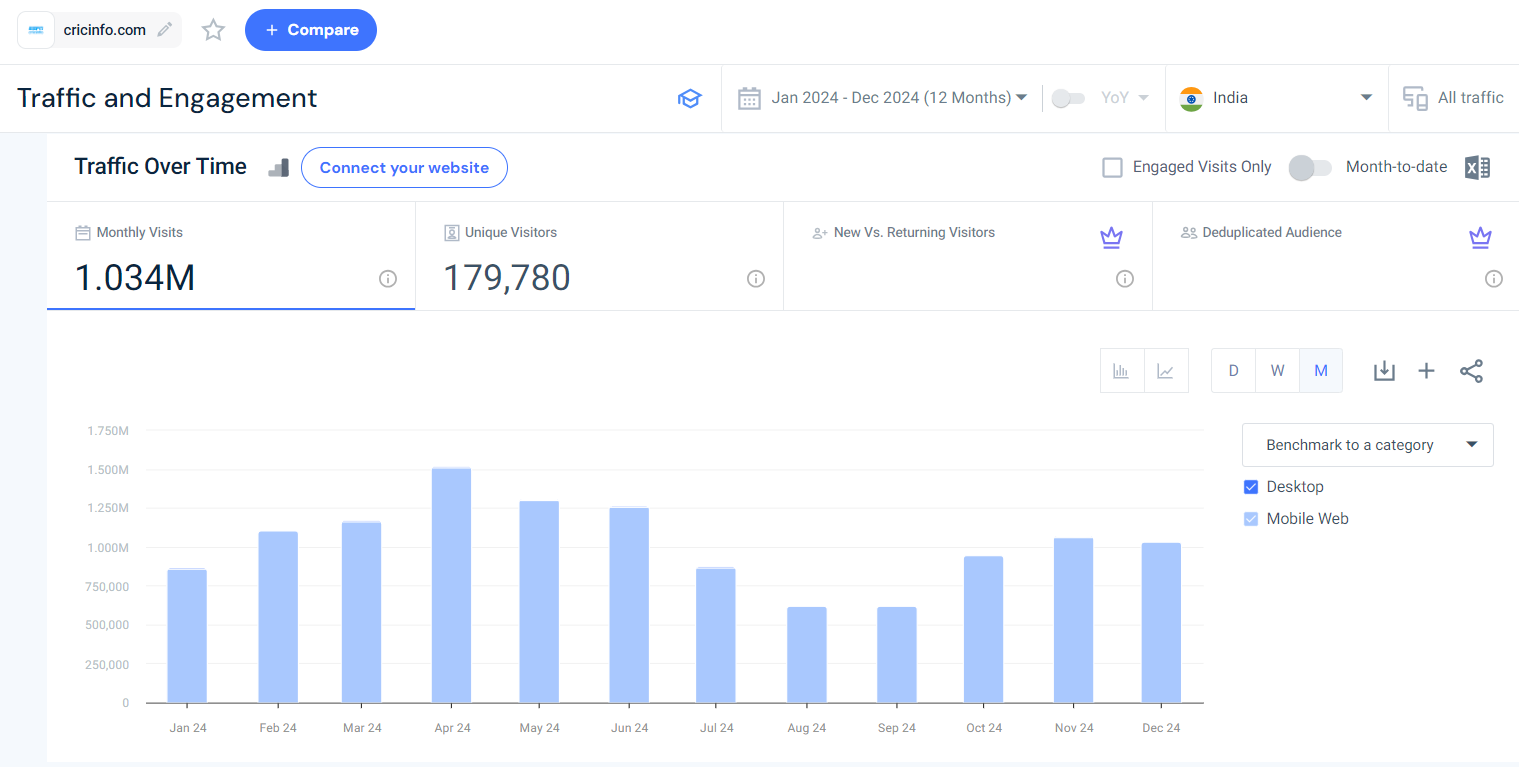Select the bar chart view icon
Image resolution: width=1519 pixels, height=767 pixels.
pyautogui.click(x=1121, y=370)
